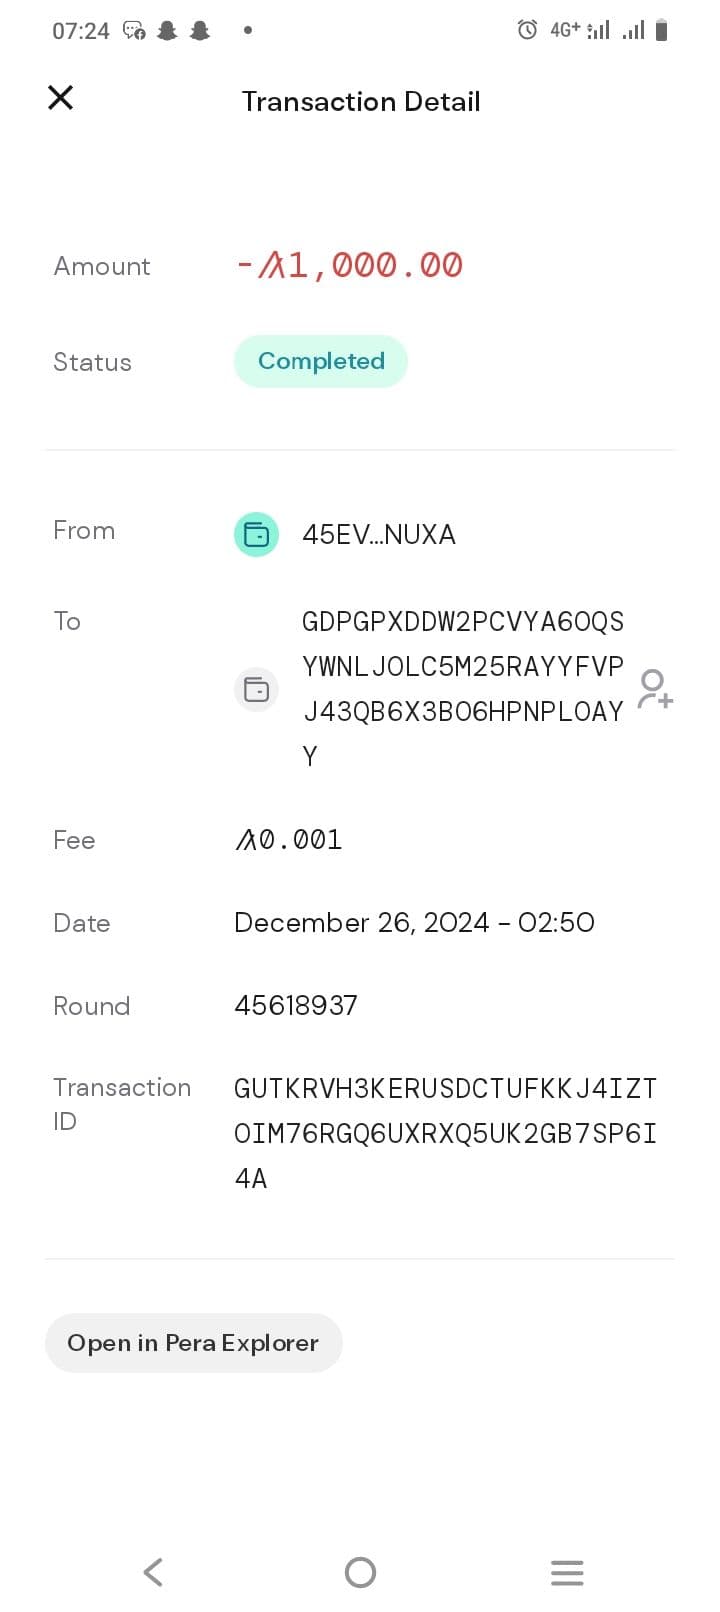Tap the fee amount 0.001
This screenshot has width=720, height=1612.
point(289,839)
